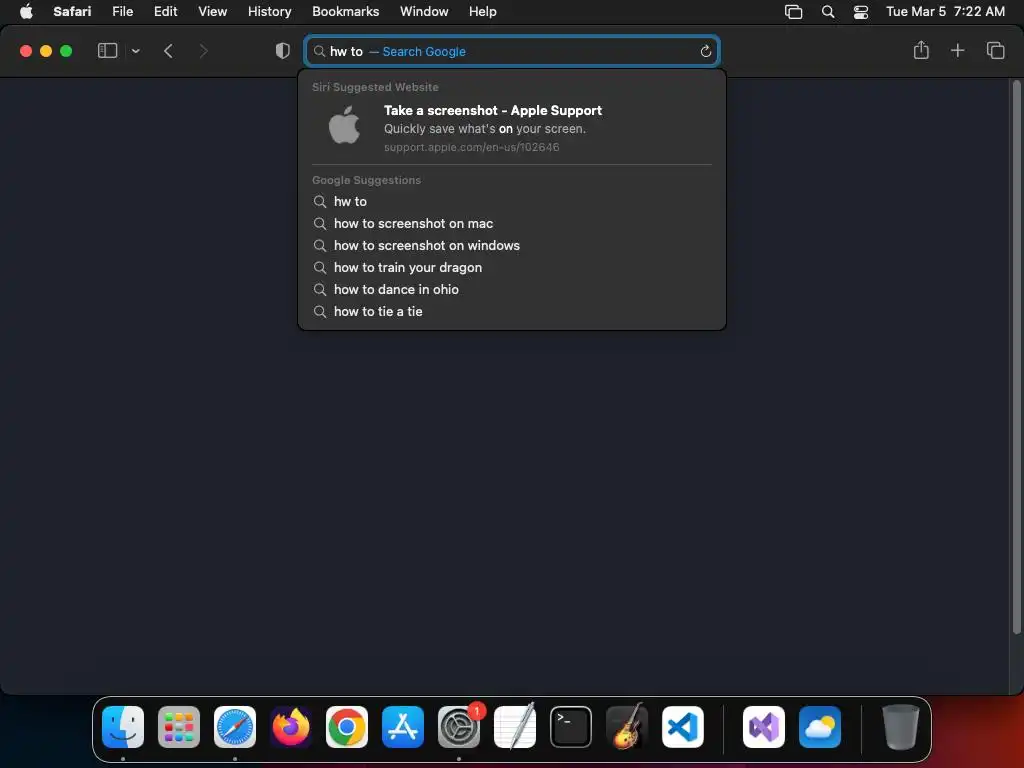Screen dimensions: 1024x768
Task: Open the weather cloud app in Dock
Action: pos(820,727)
